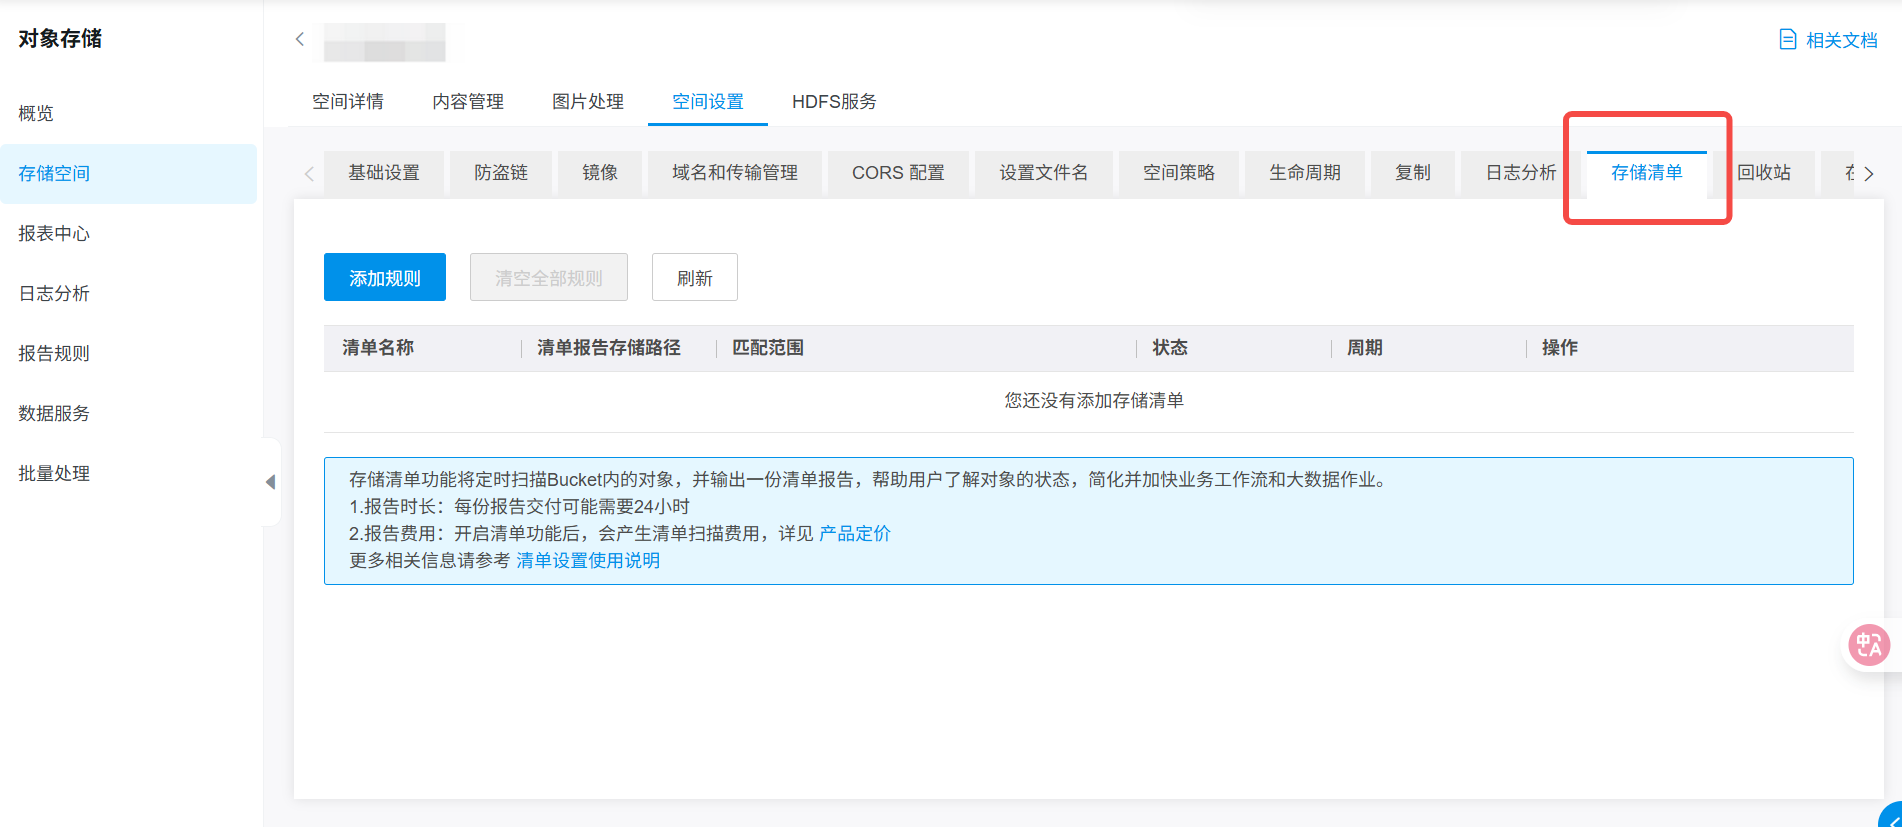1902x827 pixels.
Task: Go to 概览 in the sidebar
Action: click(36, 114)
